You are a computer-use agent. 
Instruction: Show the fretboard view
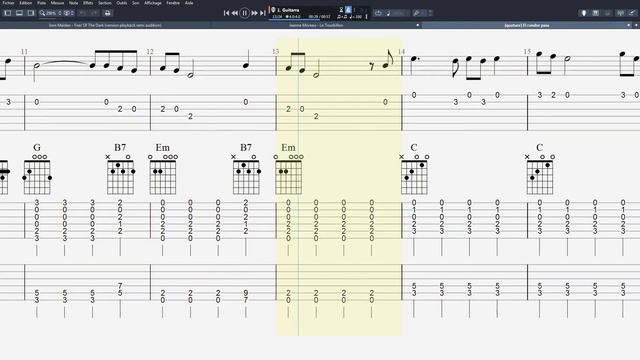[584, 13]
